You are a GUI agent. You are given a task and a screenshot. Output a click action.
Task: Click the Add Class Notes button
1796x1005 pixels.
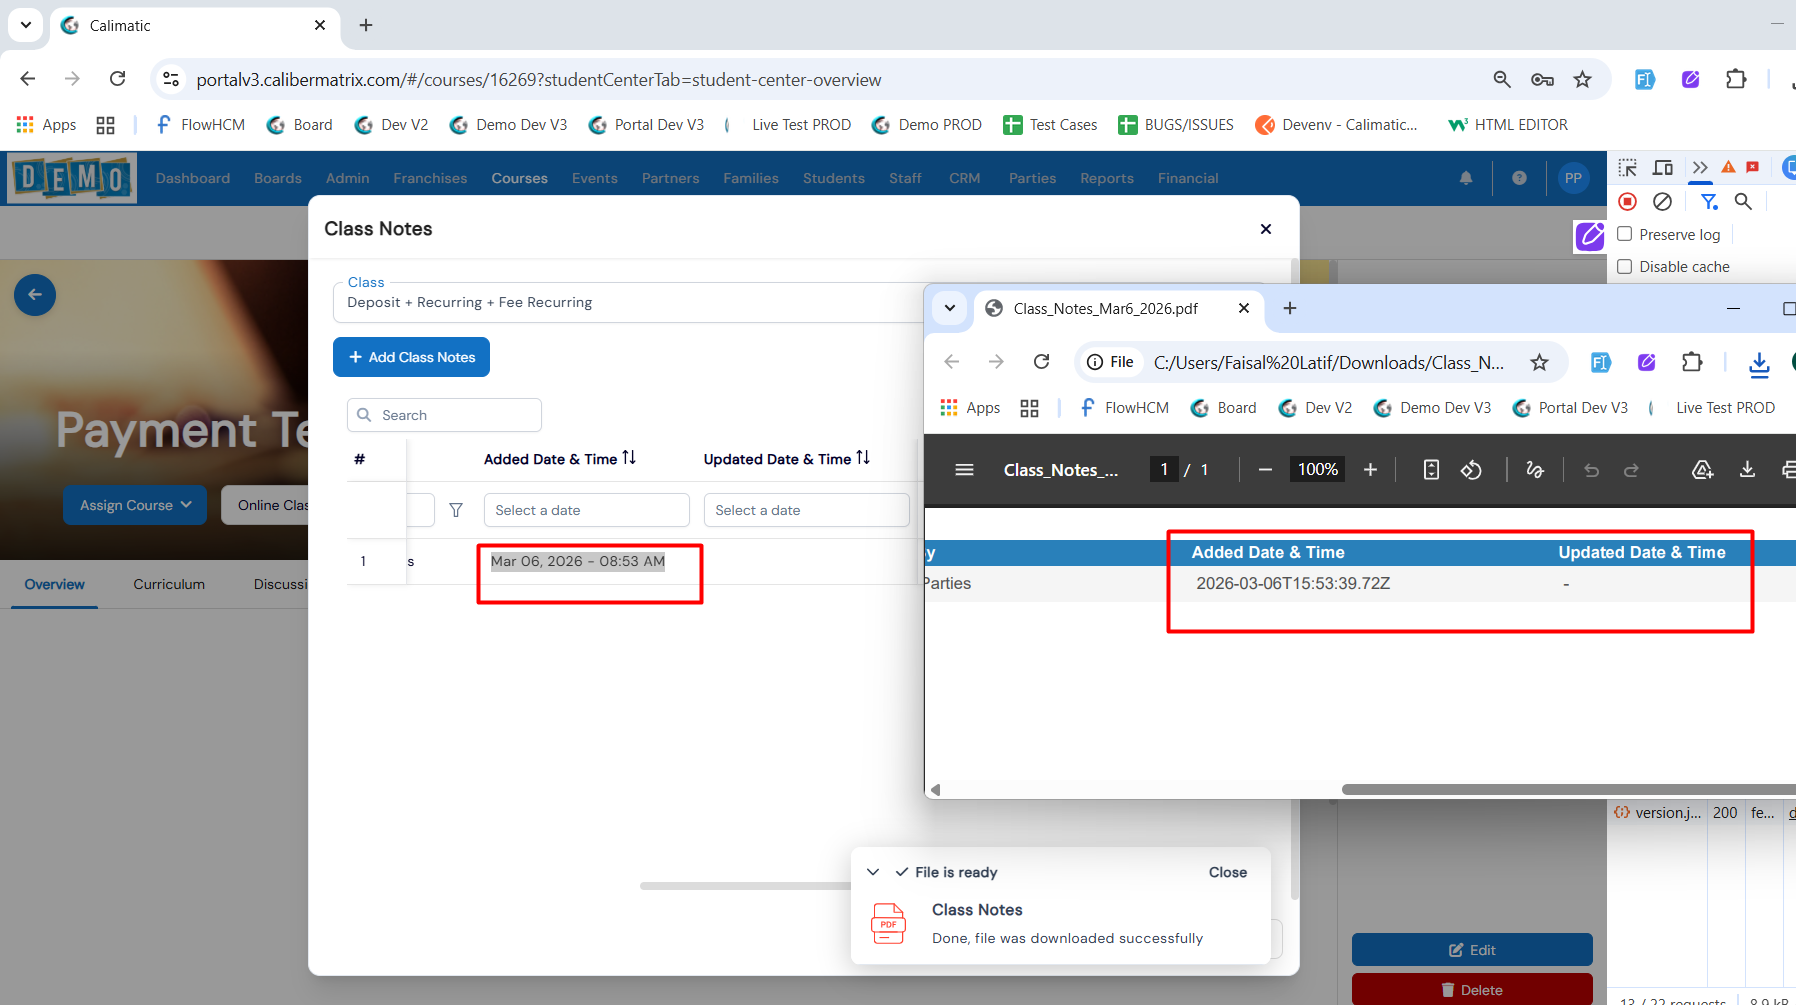click(411, 357)
